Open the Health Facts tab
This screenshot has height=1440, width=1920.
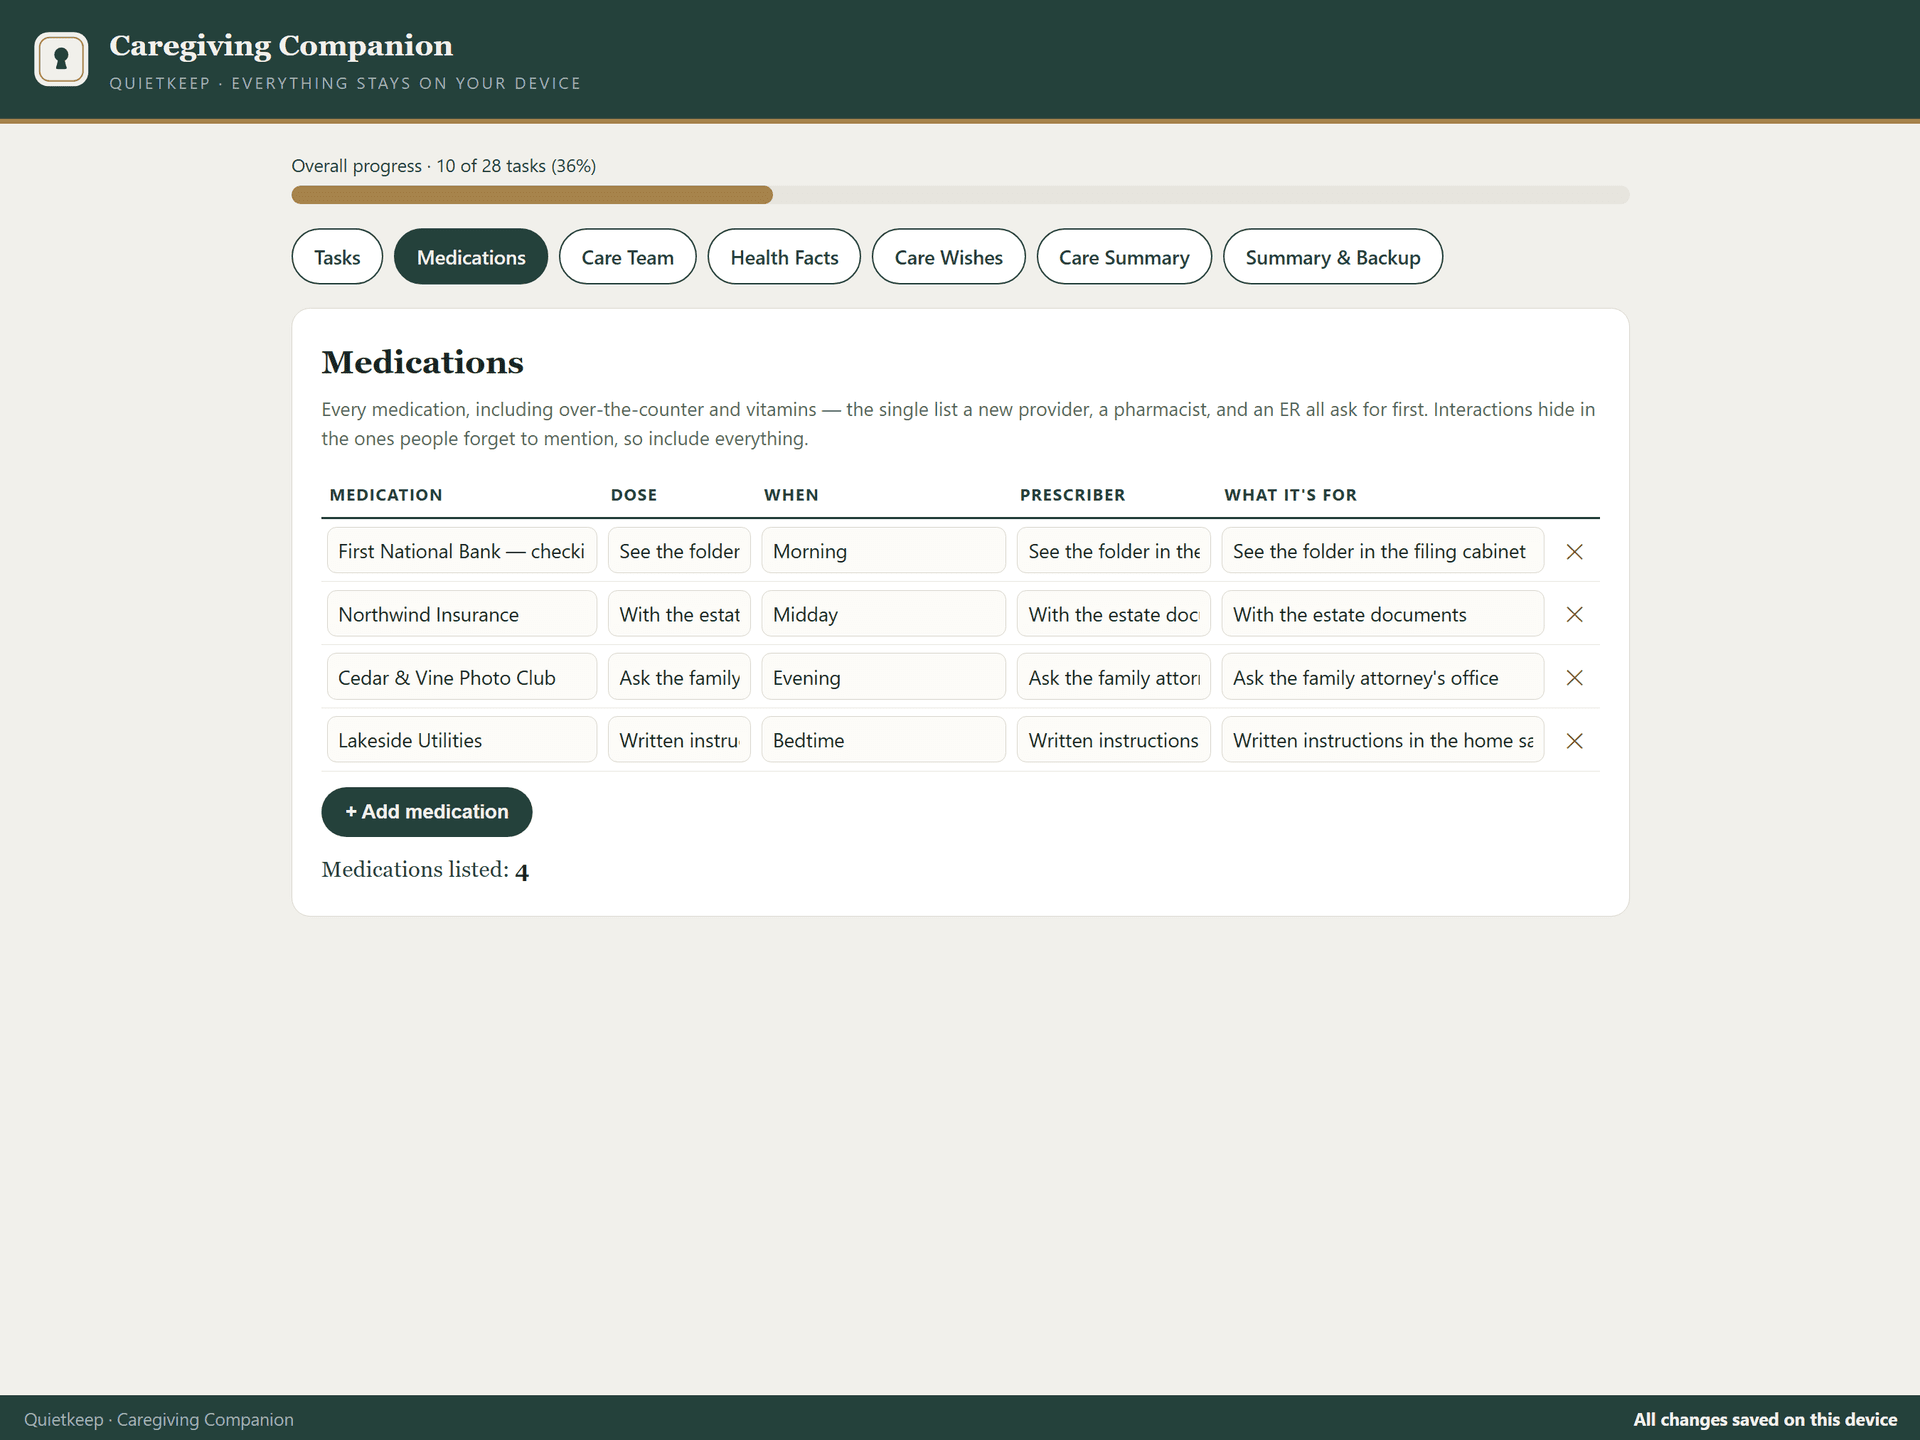784,257
